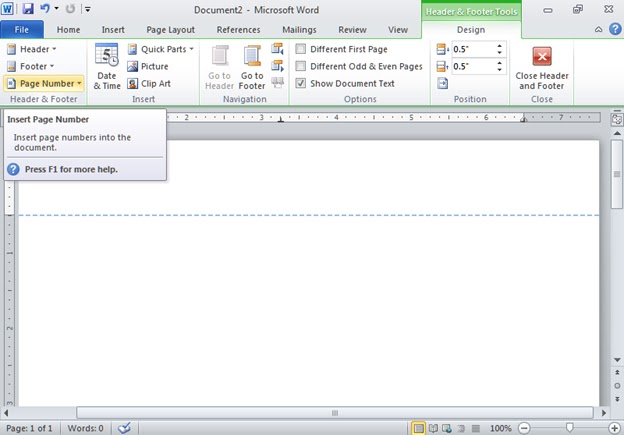This screenshot has height=435, width=624.
Task: Decrease the Footer from Bottom value
Action: click(x=499, y=70)
